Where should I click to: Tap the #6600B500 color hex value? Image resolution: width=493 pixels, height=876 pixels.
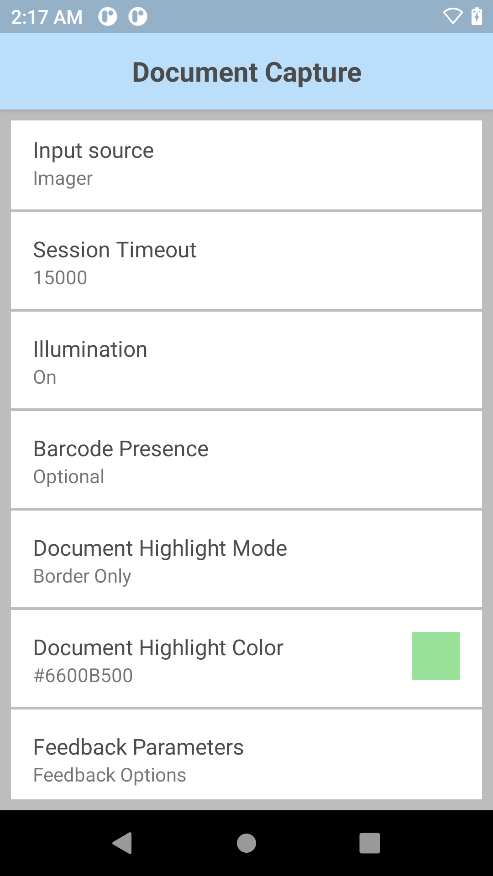click(x=83, y=675)
